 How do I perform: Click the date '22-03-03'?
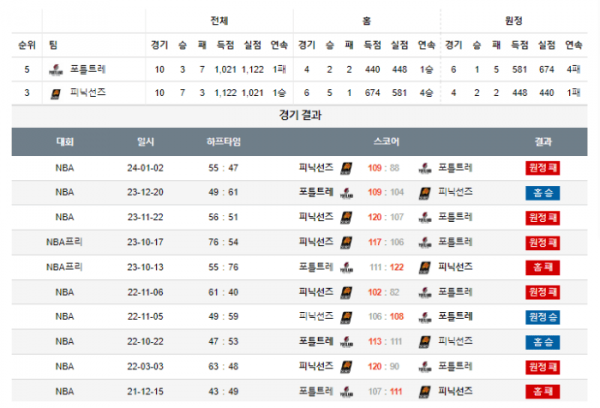145,367
